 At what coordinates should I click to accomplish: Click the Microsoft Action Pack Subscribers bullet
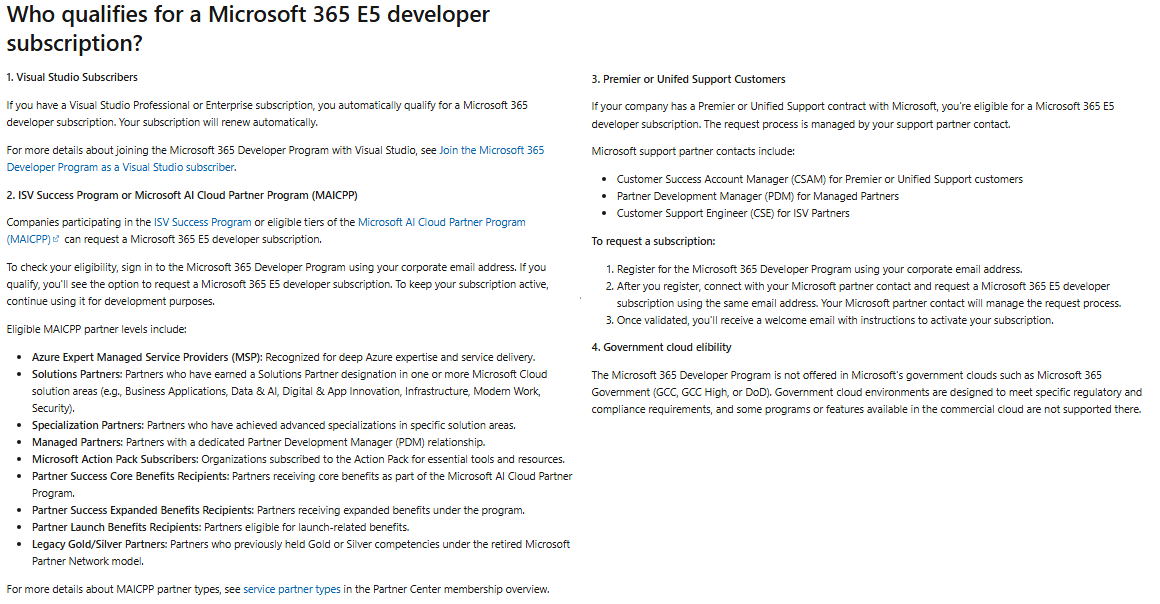[x=298, y=459]
